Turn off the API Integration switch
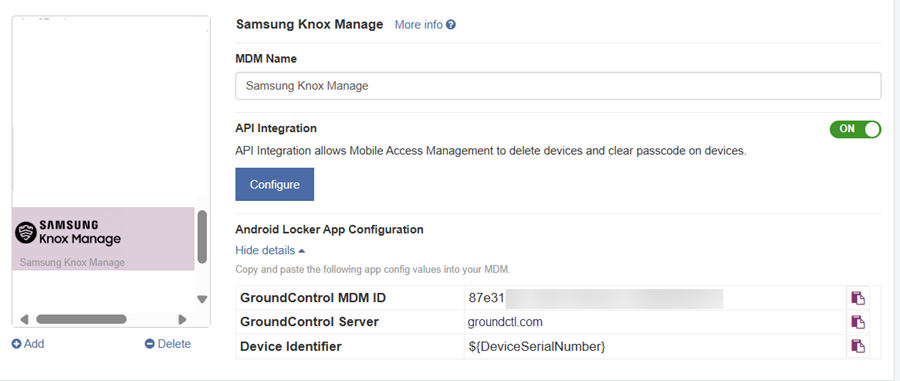The image size is (900, 381). [855, 129]
